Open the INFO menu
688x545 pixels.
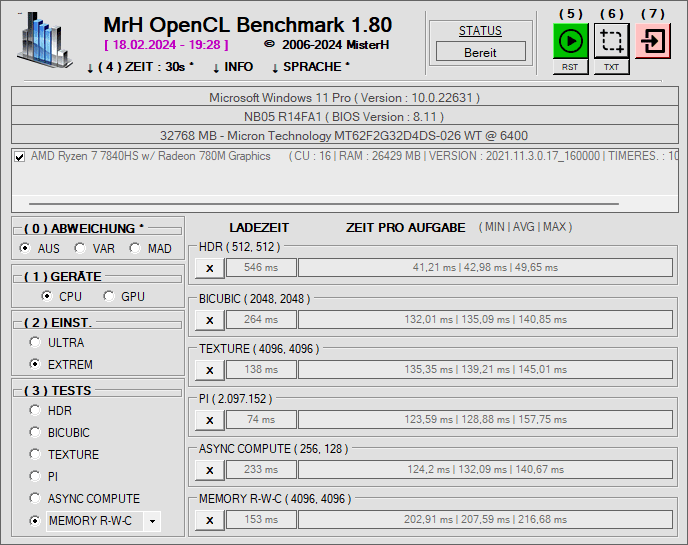click(233, 67)
